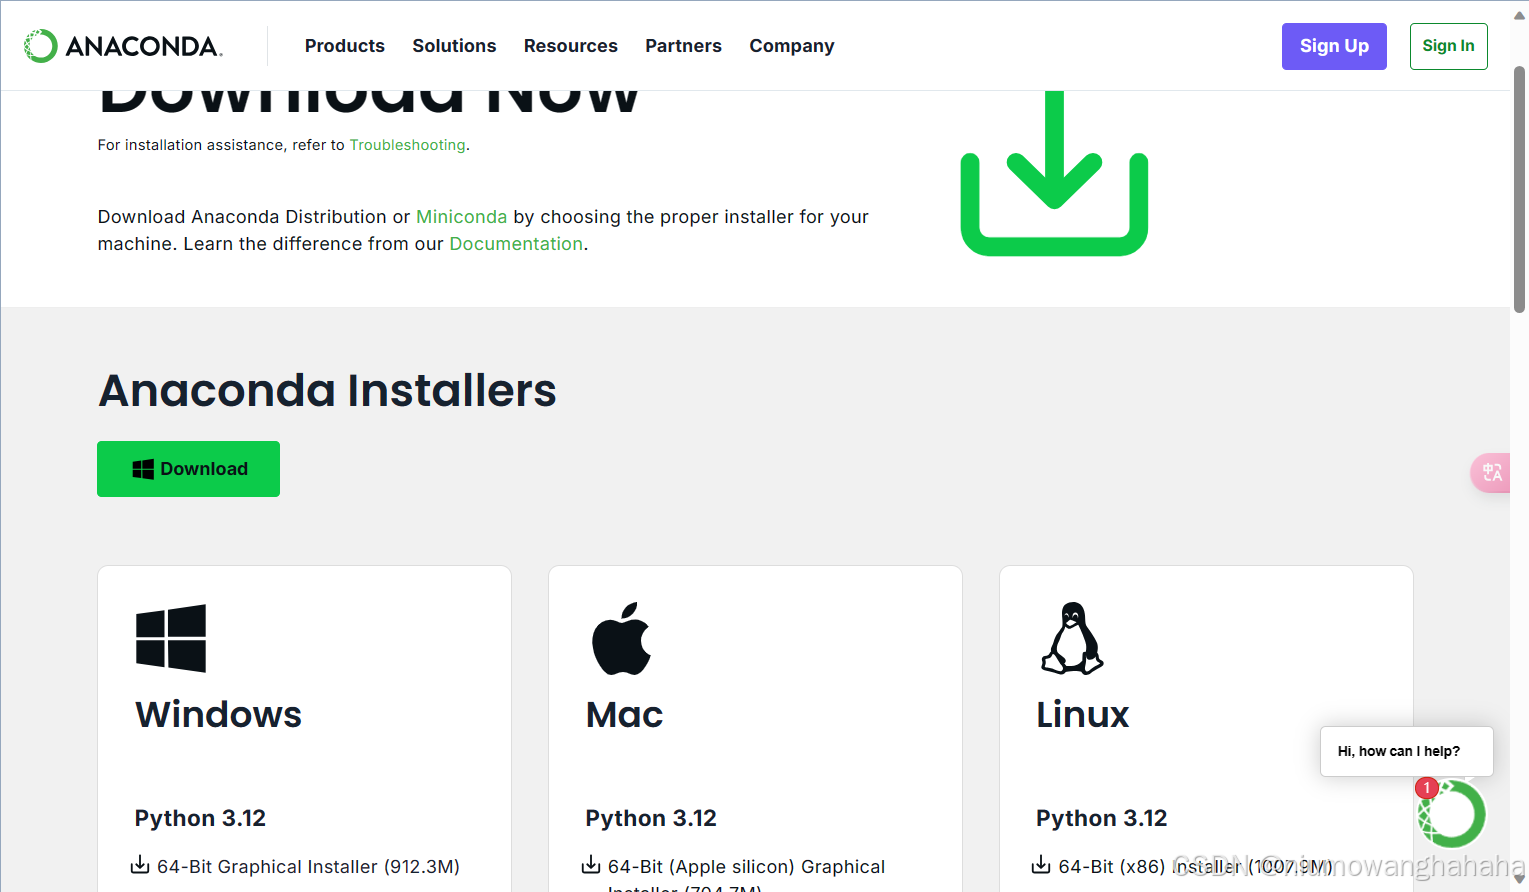The image size is (1529, 892).
Task: Open the Solutions dropdown
Action: coord(454,45)
